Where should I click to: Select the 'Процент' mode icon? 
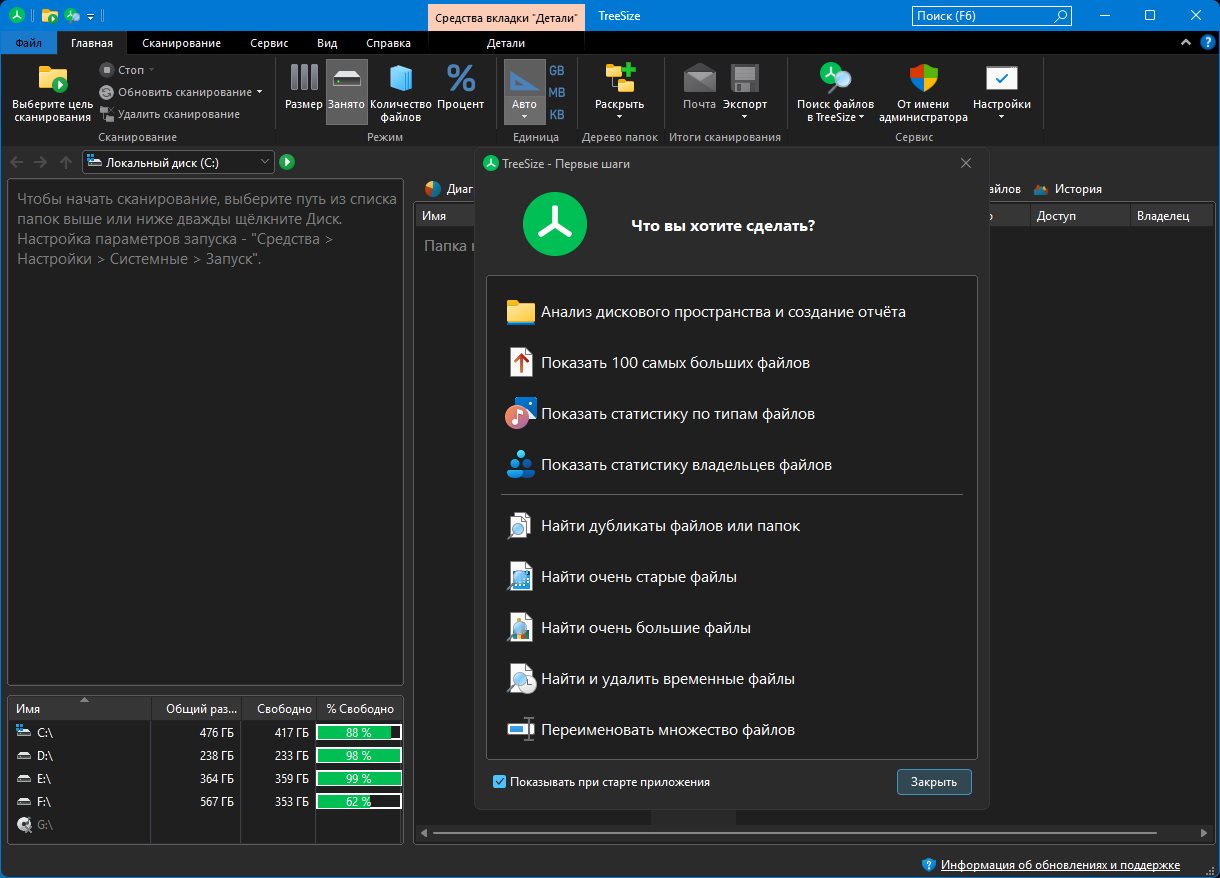click(x=460, y=79)
